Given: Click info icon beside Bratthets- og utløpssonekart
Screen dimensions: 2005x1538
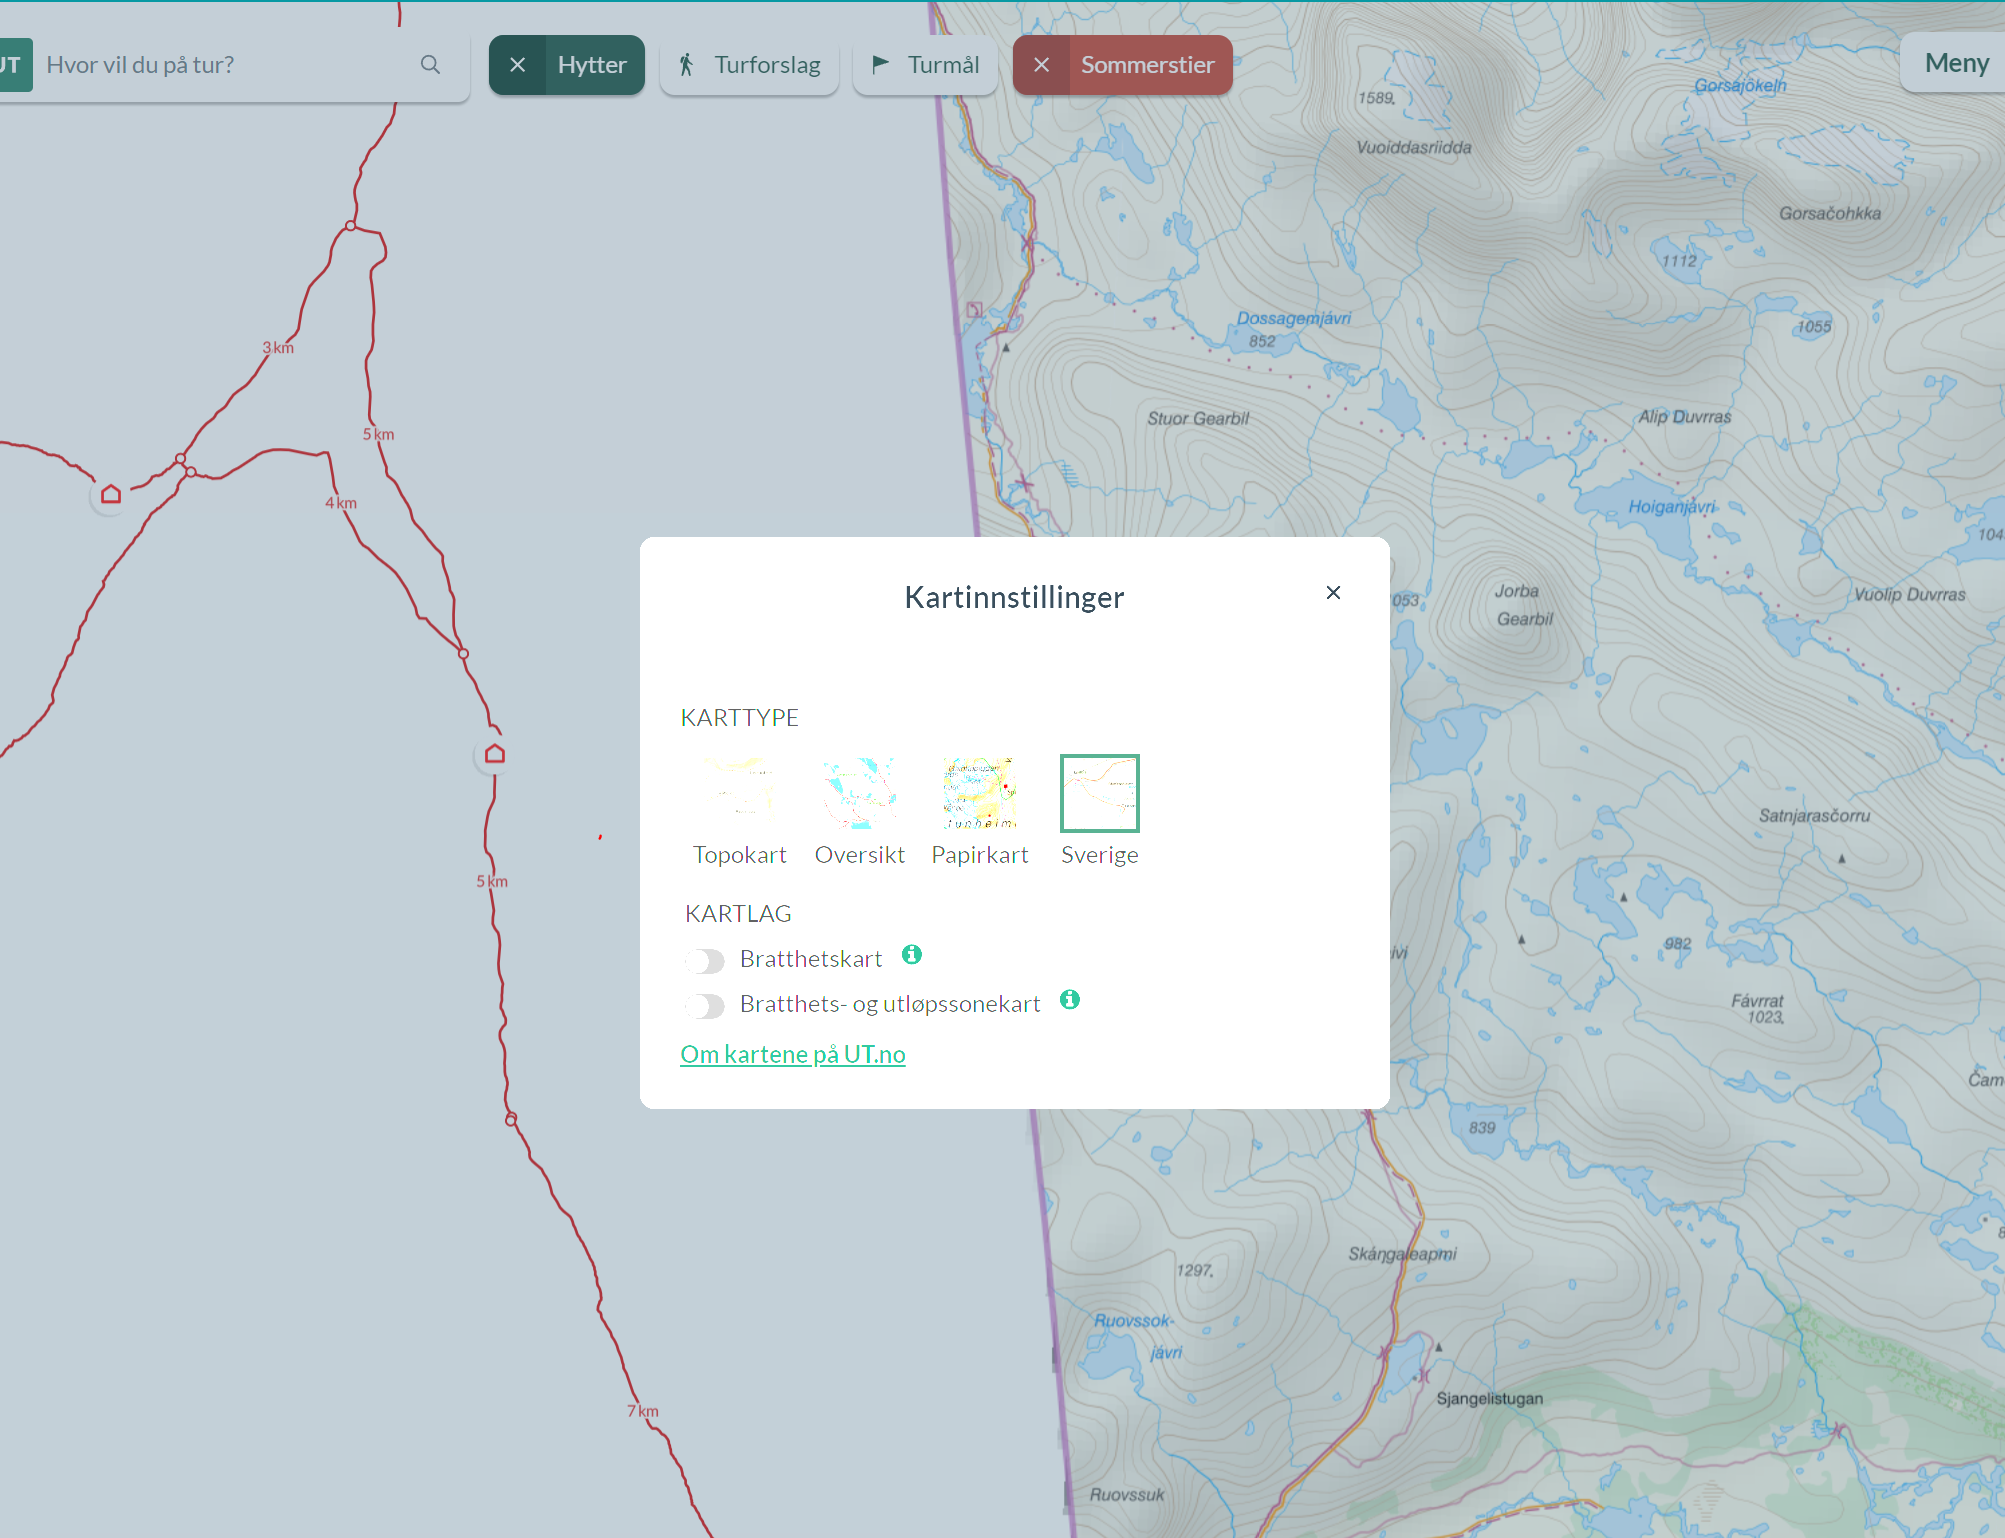Looking at the screenshot, I should [x=1069, y=1000].
